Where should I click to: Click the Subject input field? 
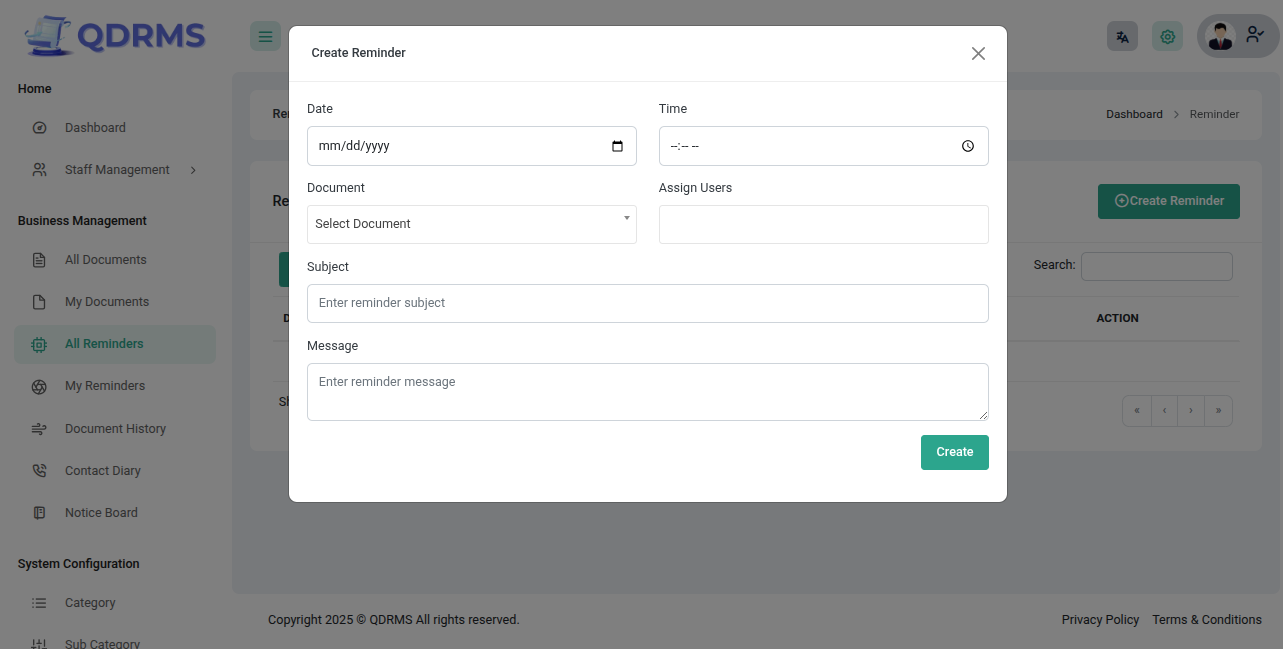tap(647, 303)
